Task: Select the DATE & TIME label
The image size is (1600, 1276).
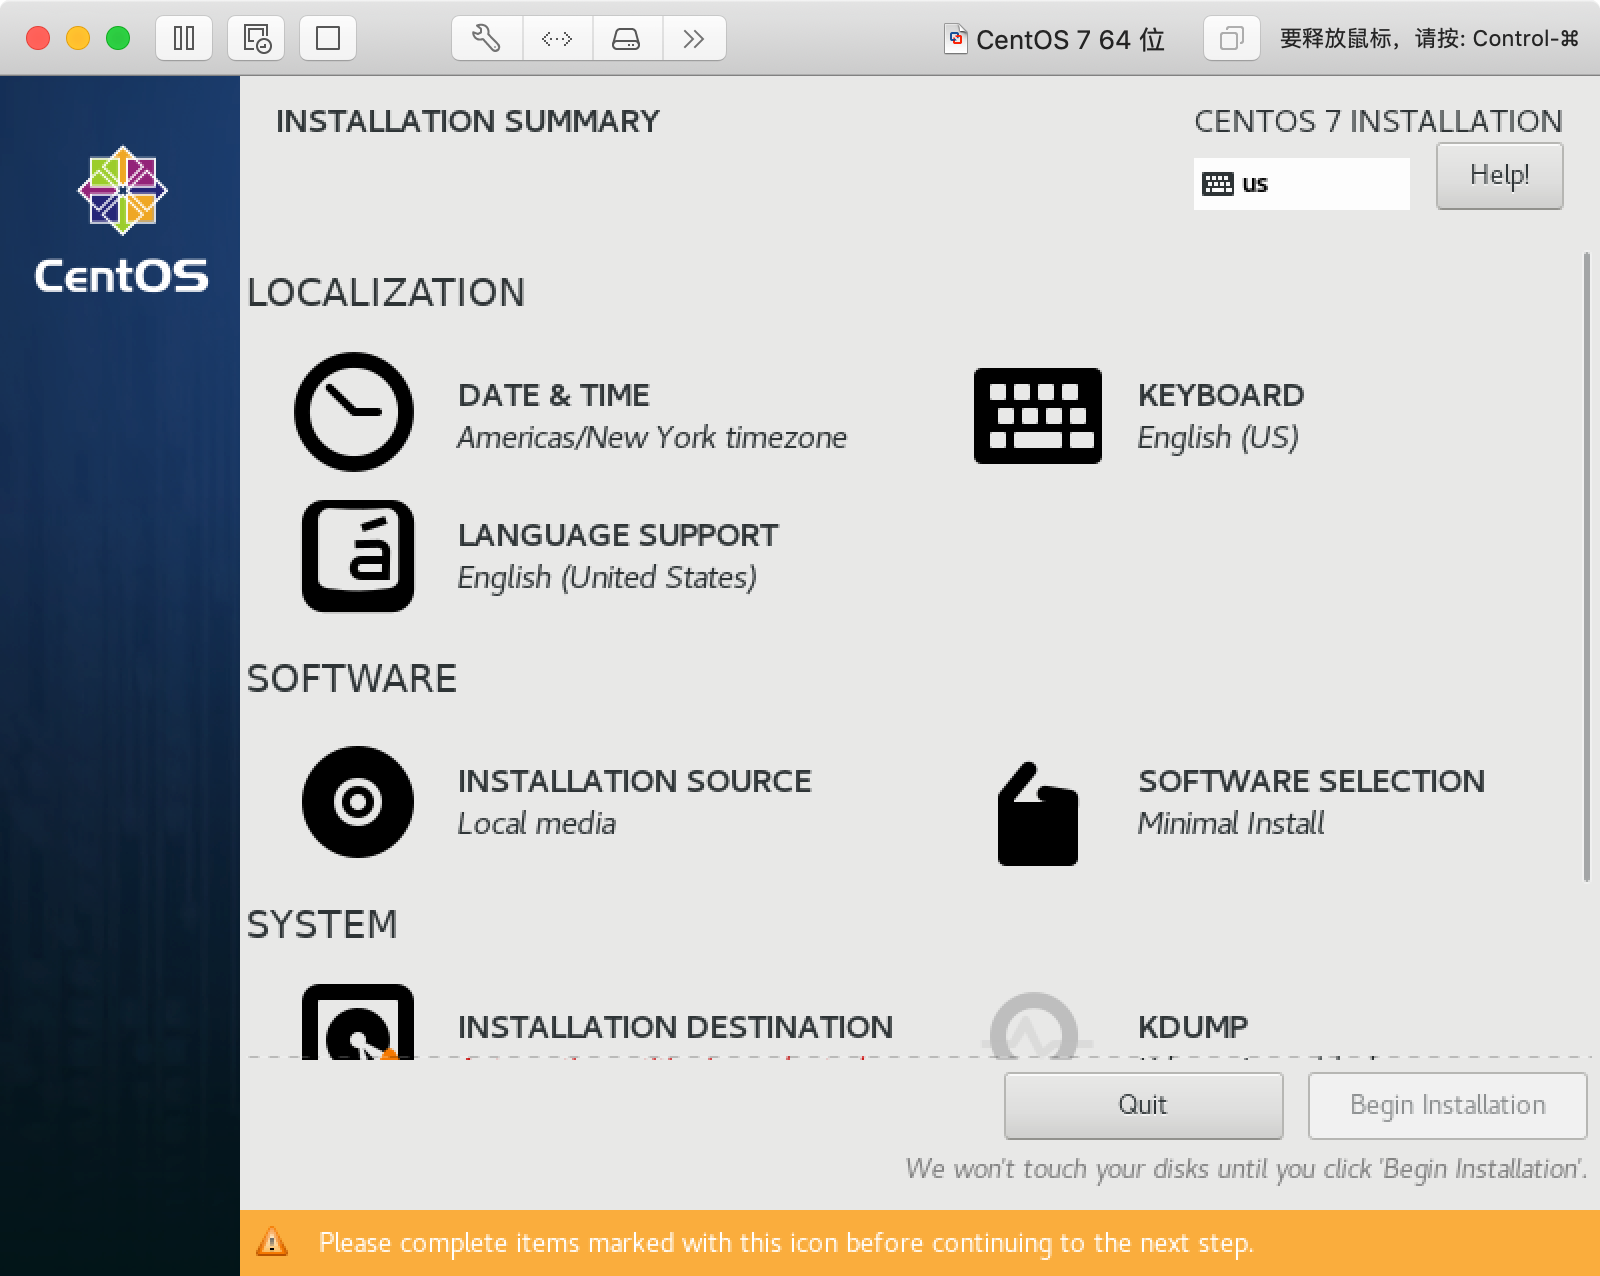Action: coord(554,395)
